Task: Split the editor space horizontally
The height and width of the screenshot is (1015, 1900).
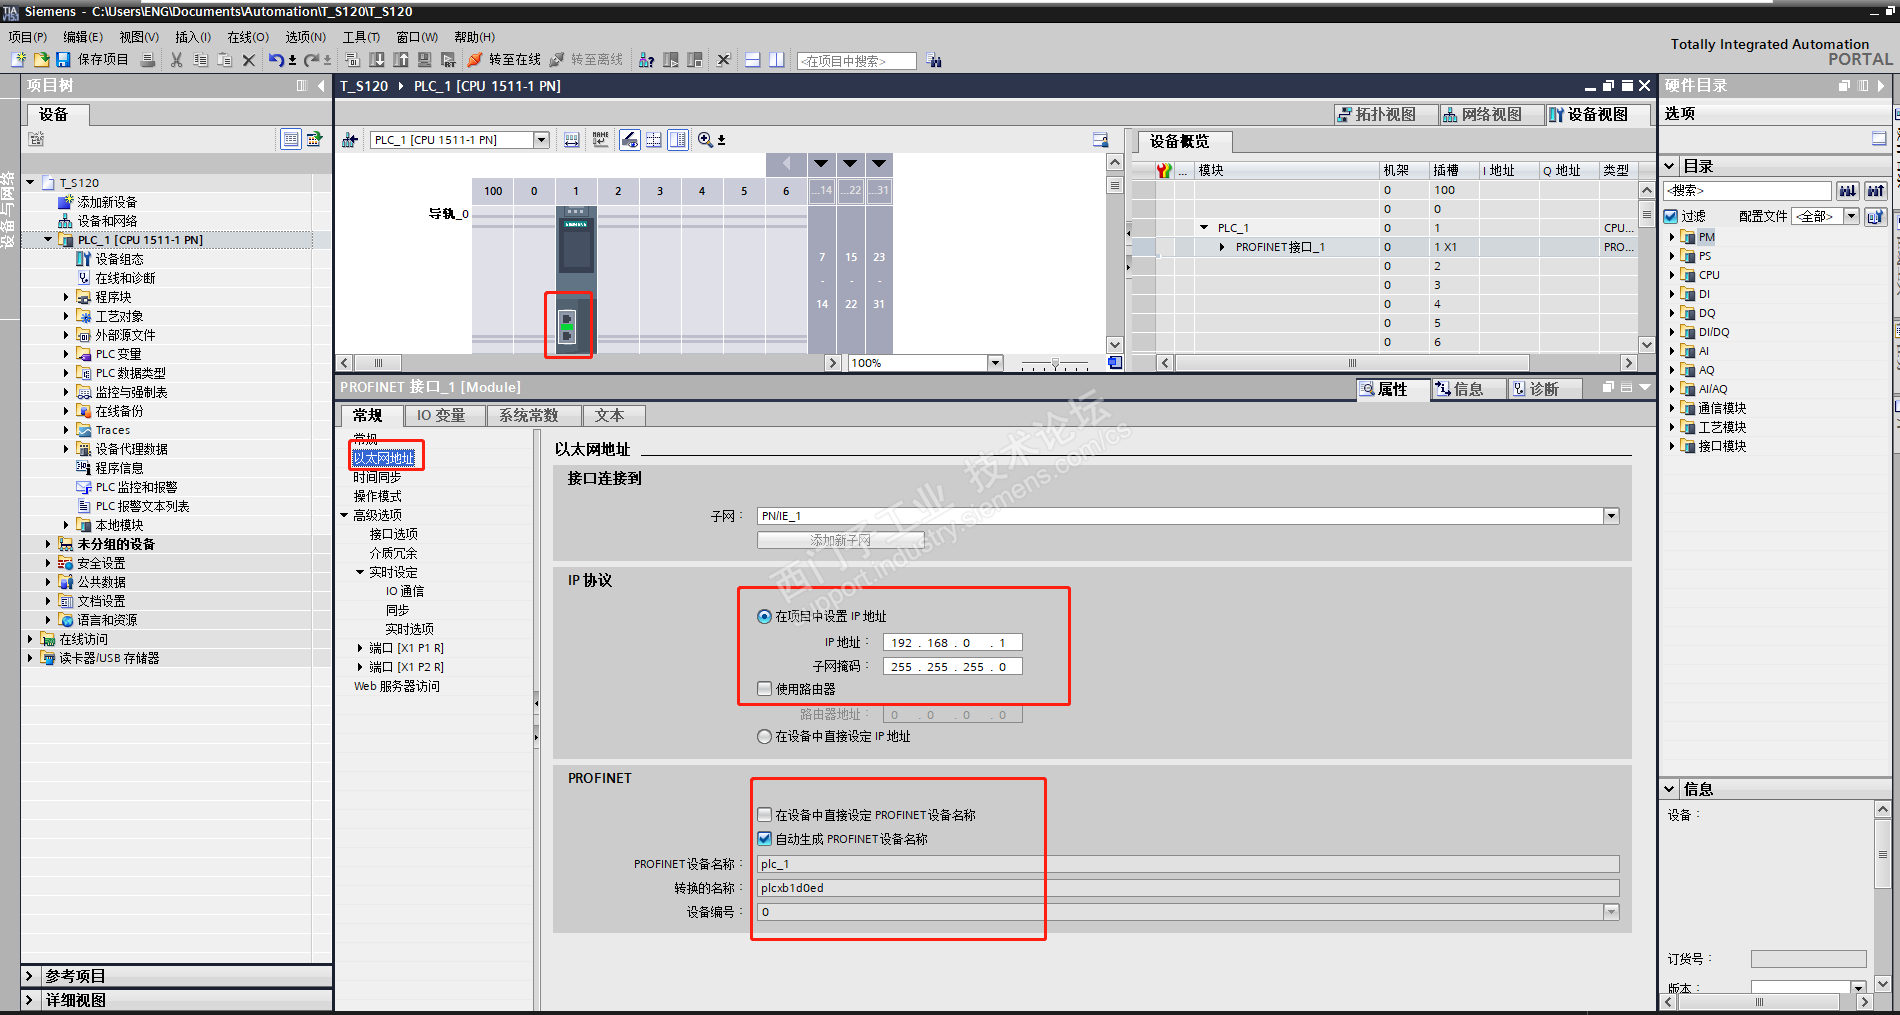Action: (x=753, y=60)
